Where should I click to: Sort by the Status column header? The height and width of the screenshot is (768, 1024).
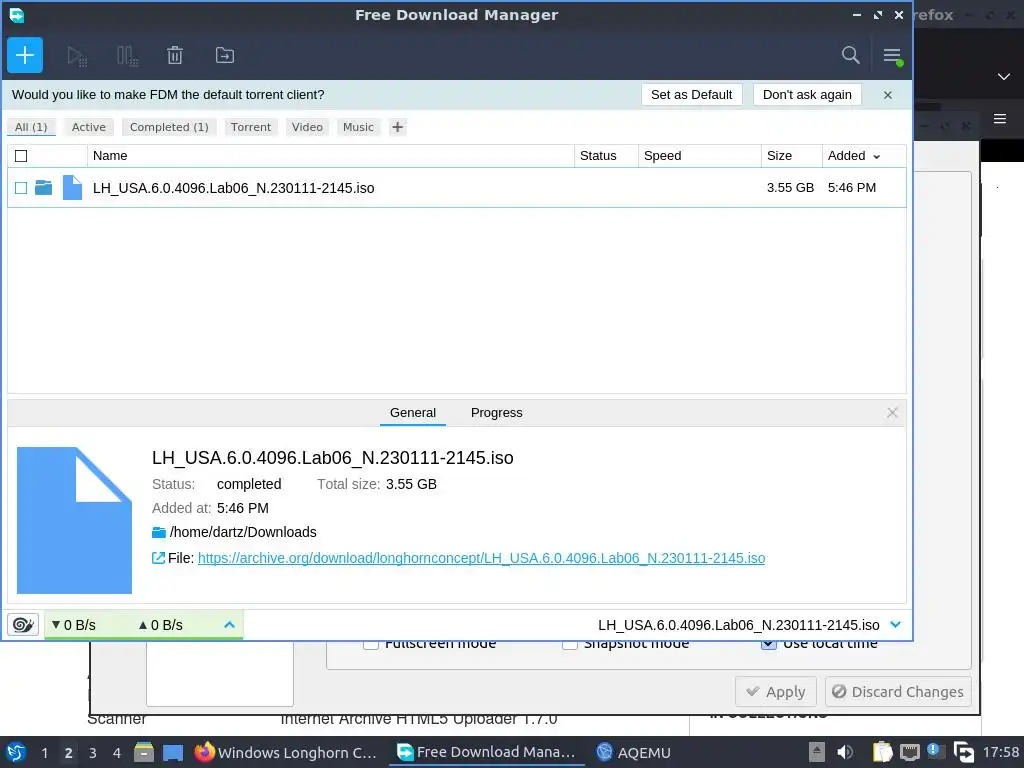(x=606, y=156)
